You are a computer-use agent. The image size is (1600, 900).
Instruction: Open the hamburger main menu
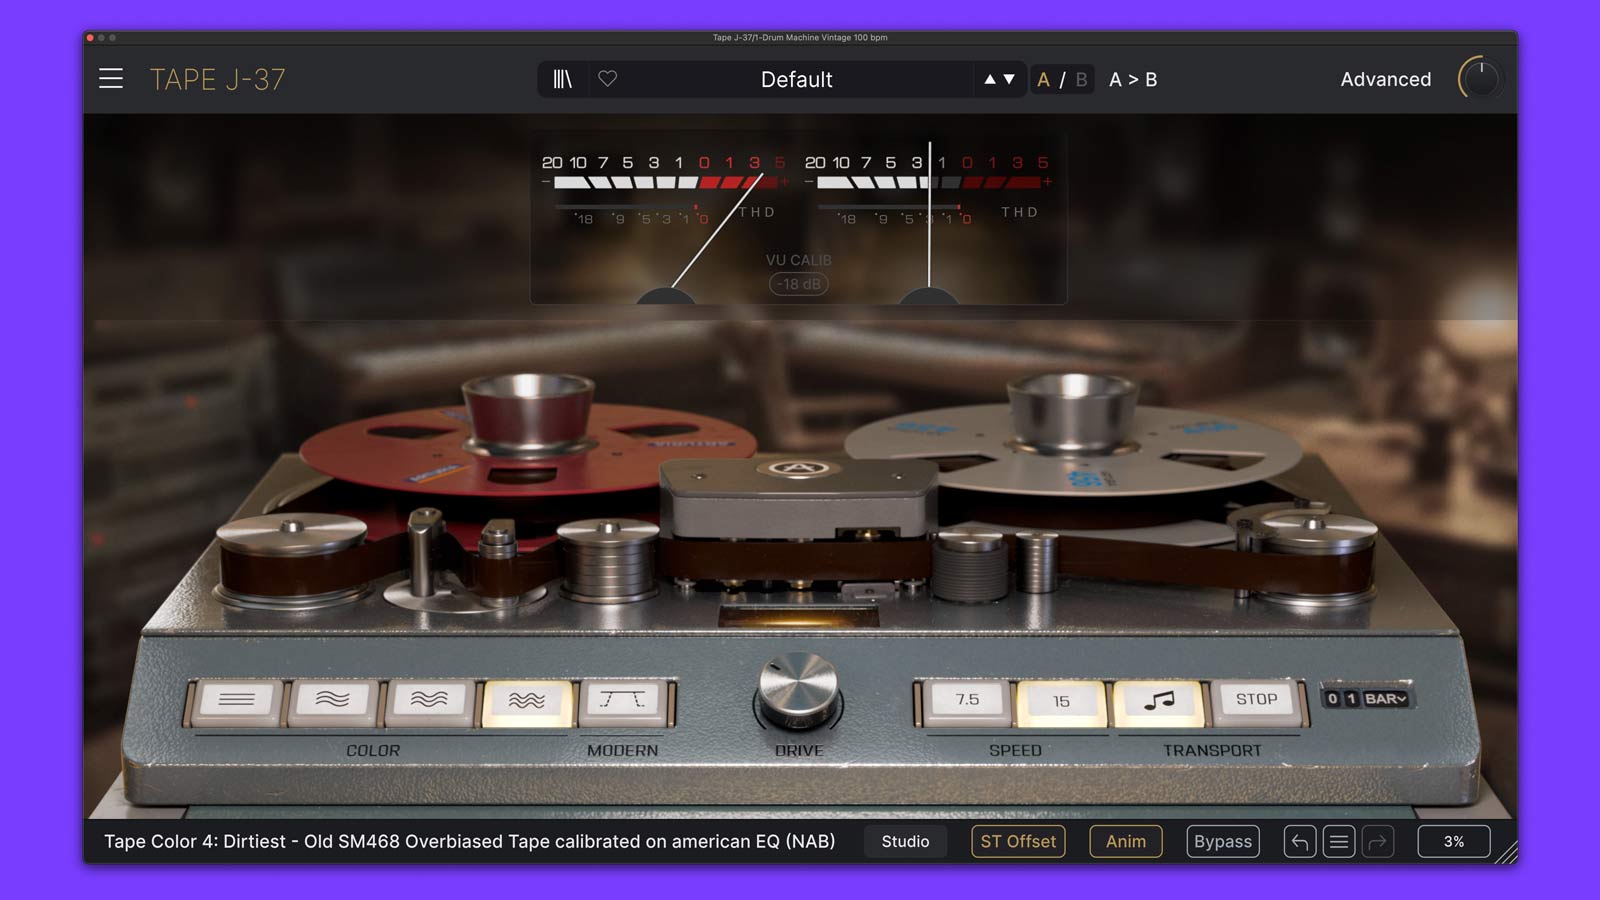tap(111, 79)
